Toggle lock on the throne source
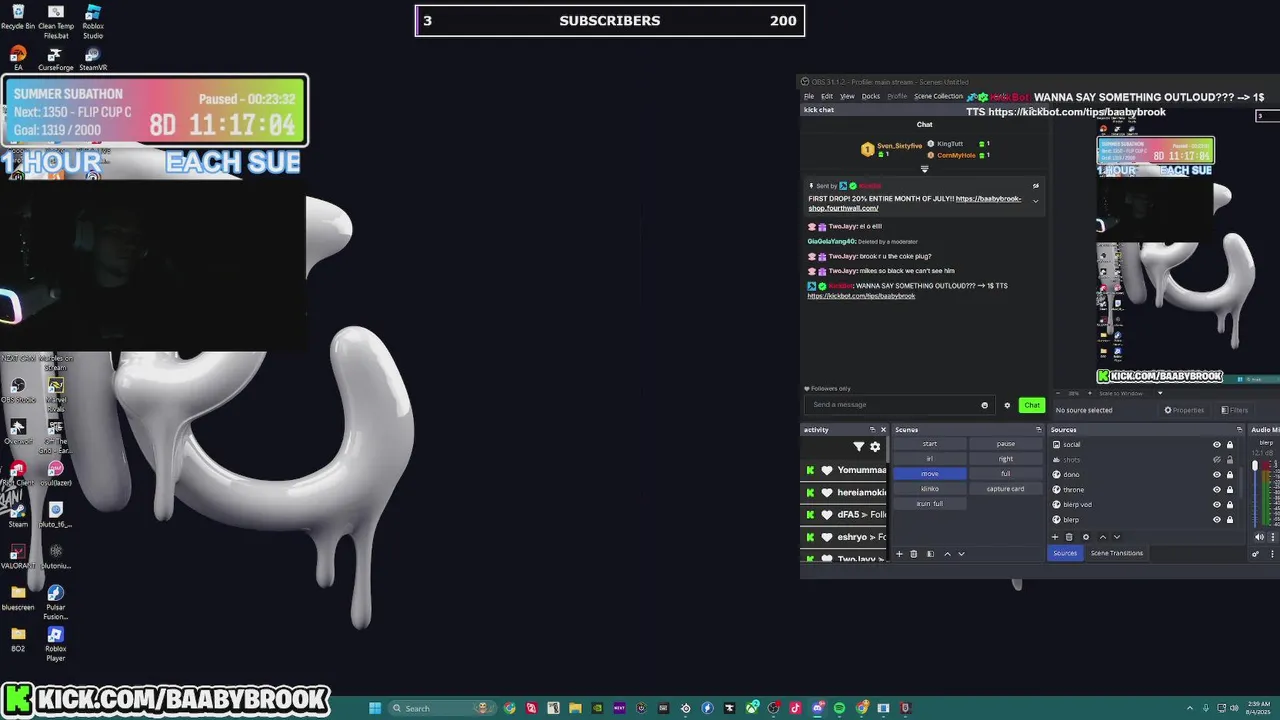 [x=1230, y=490]
